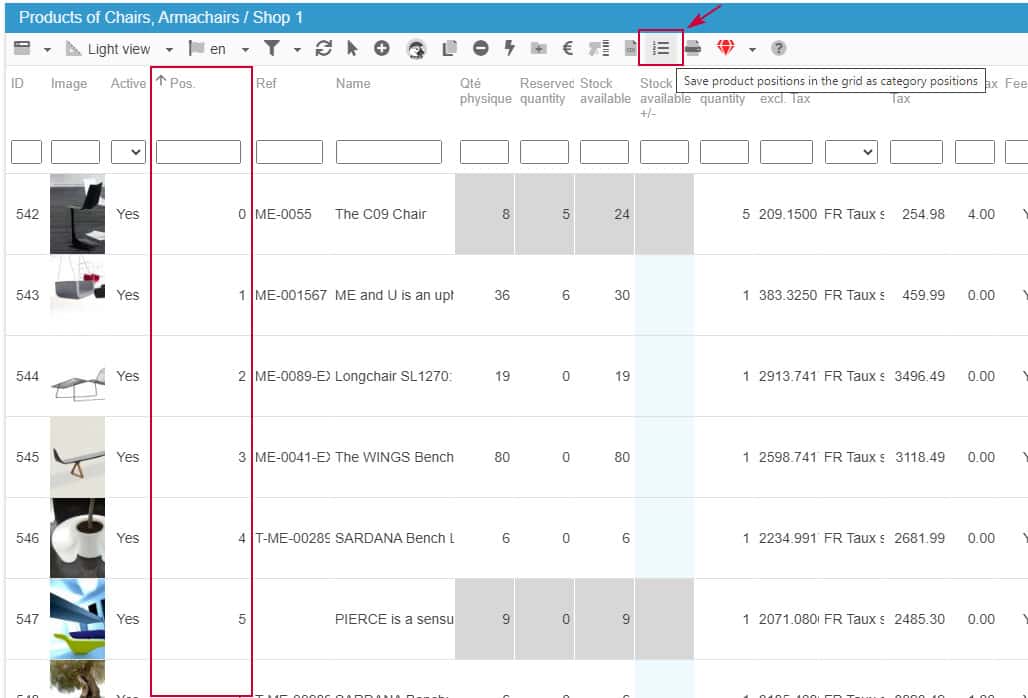1028x698 pixels.
Task: Click the Name filter input field
Action: click(x=388, y=152)
